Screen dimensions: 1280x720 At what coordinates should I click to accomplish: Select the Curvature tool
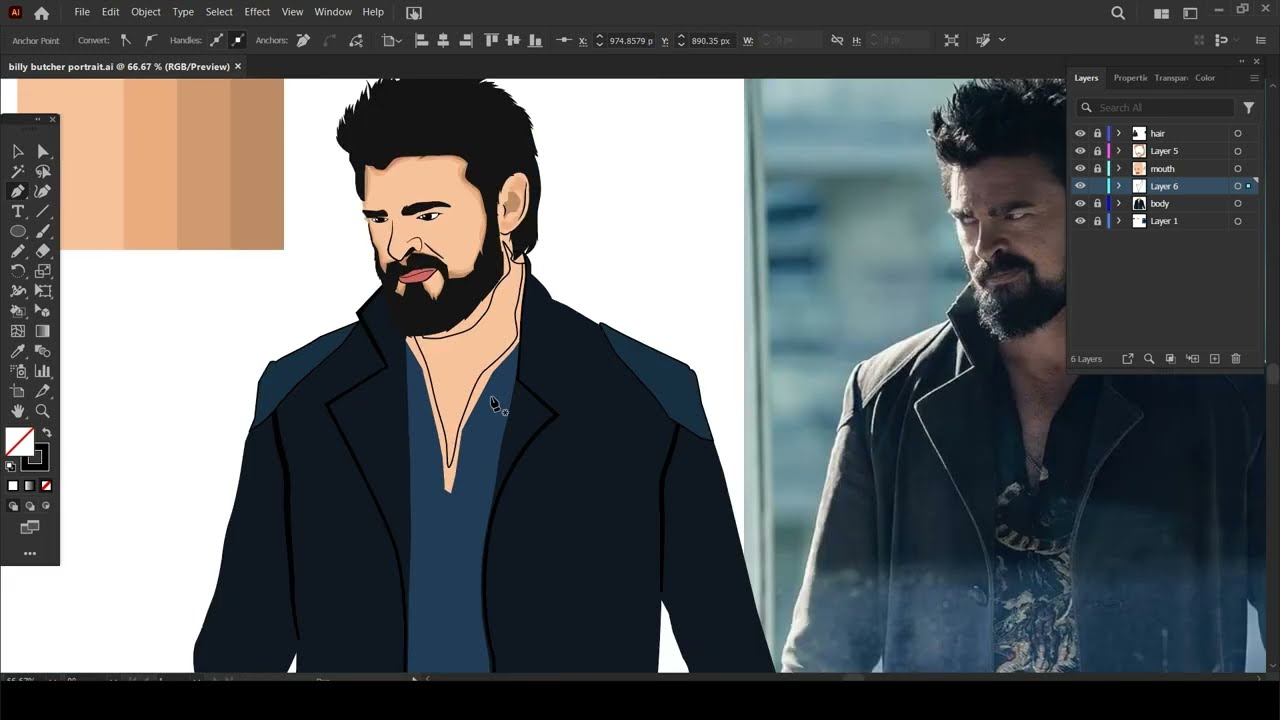(43, 191)
